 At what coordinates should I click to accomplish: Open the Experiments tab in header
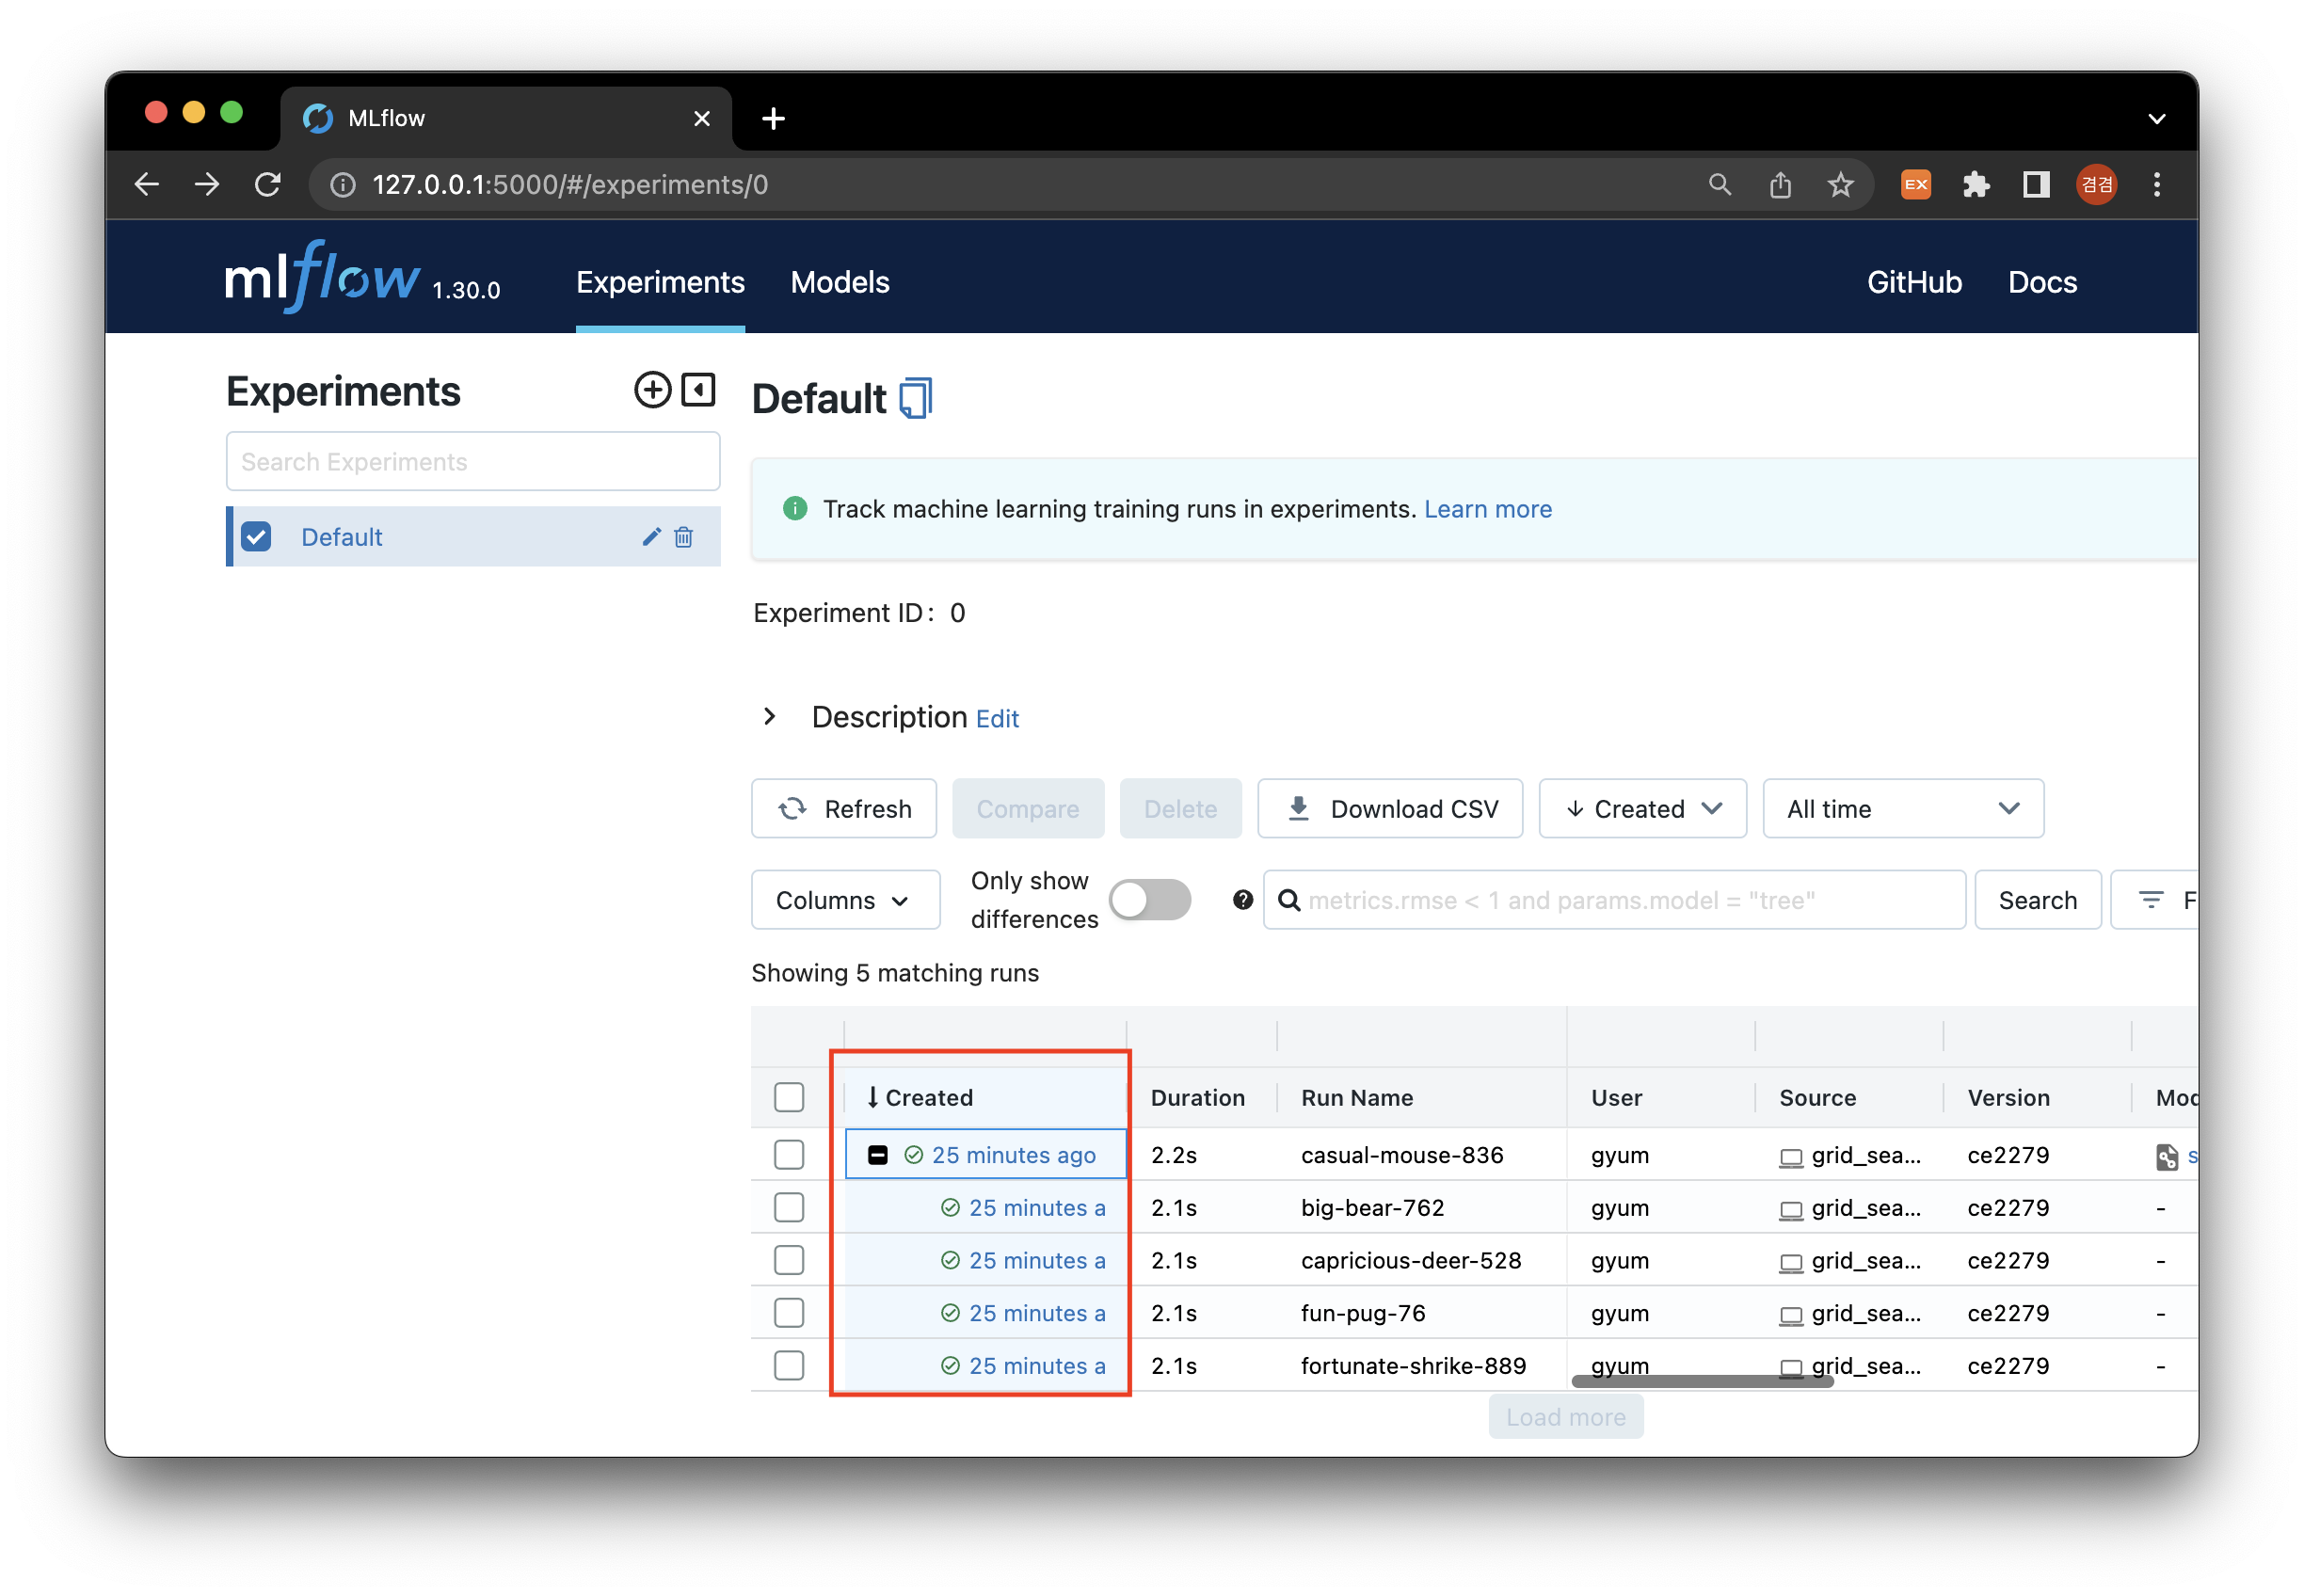tap(660, 282)
